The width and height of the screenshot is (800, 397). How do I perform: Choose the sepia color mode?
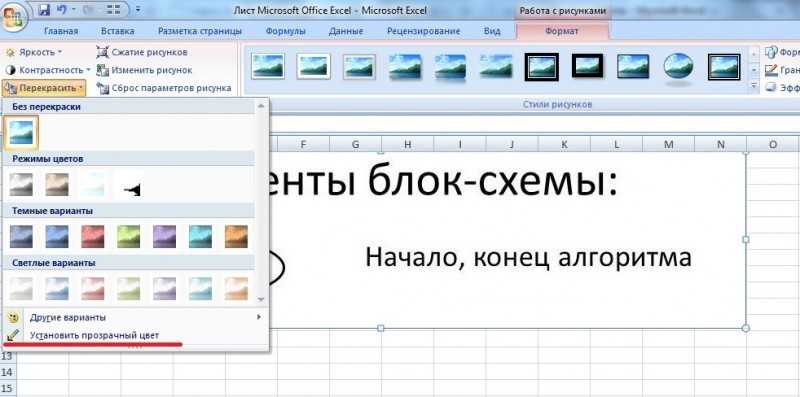[57, 185]
